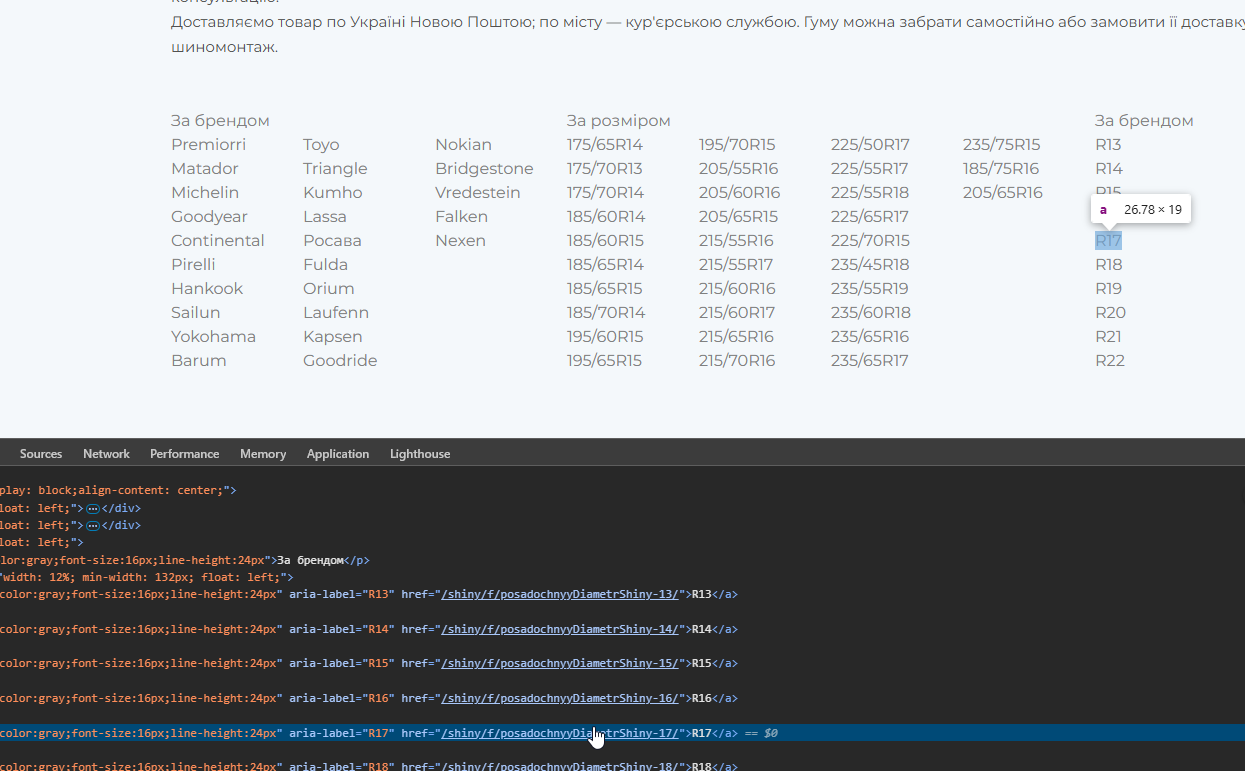Open the Nexen brand link
Screen dimensions: 1245x771
coord(460,241)
